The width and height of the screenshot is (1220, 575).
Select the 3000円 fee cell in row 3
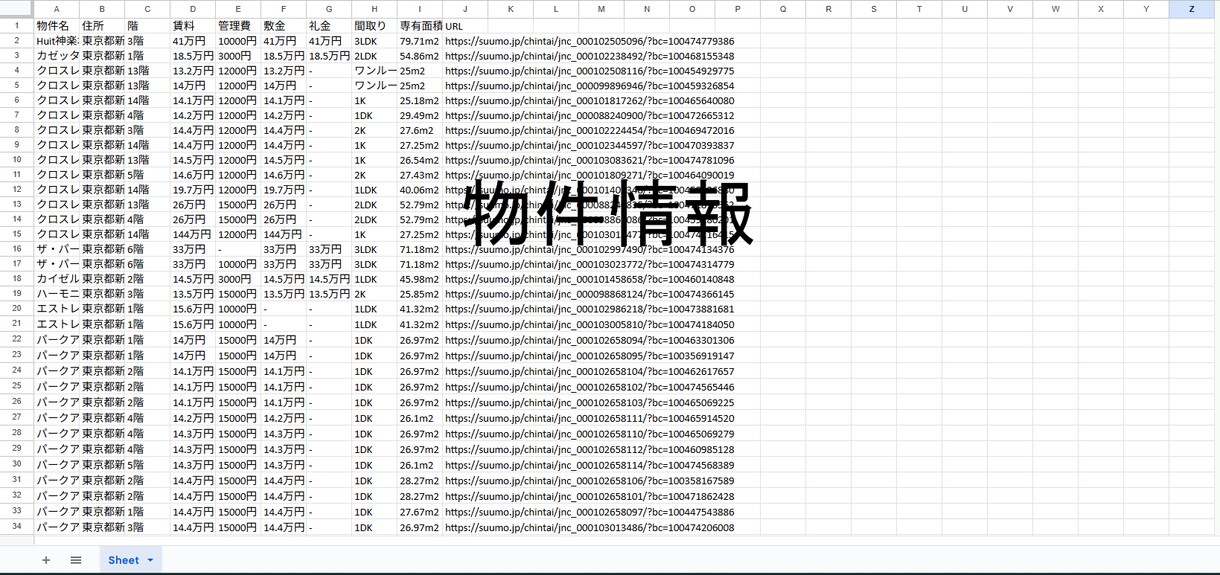(x=238, y=56)
